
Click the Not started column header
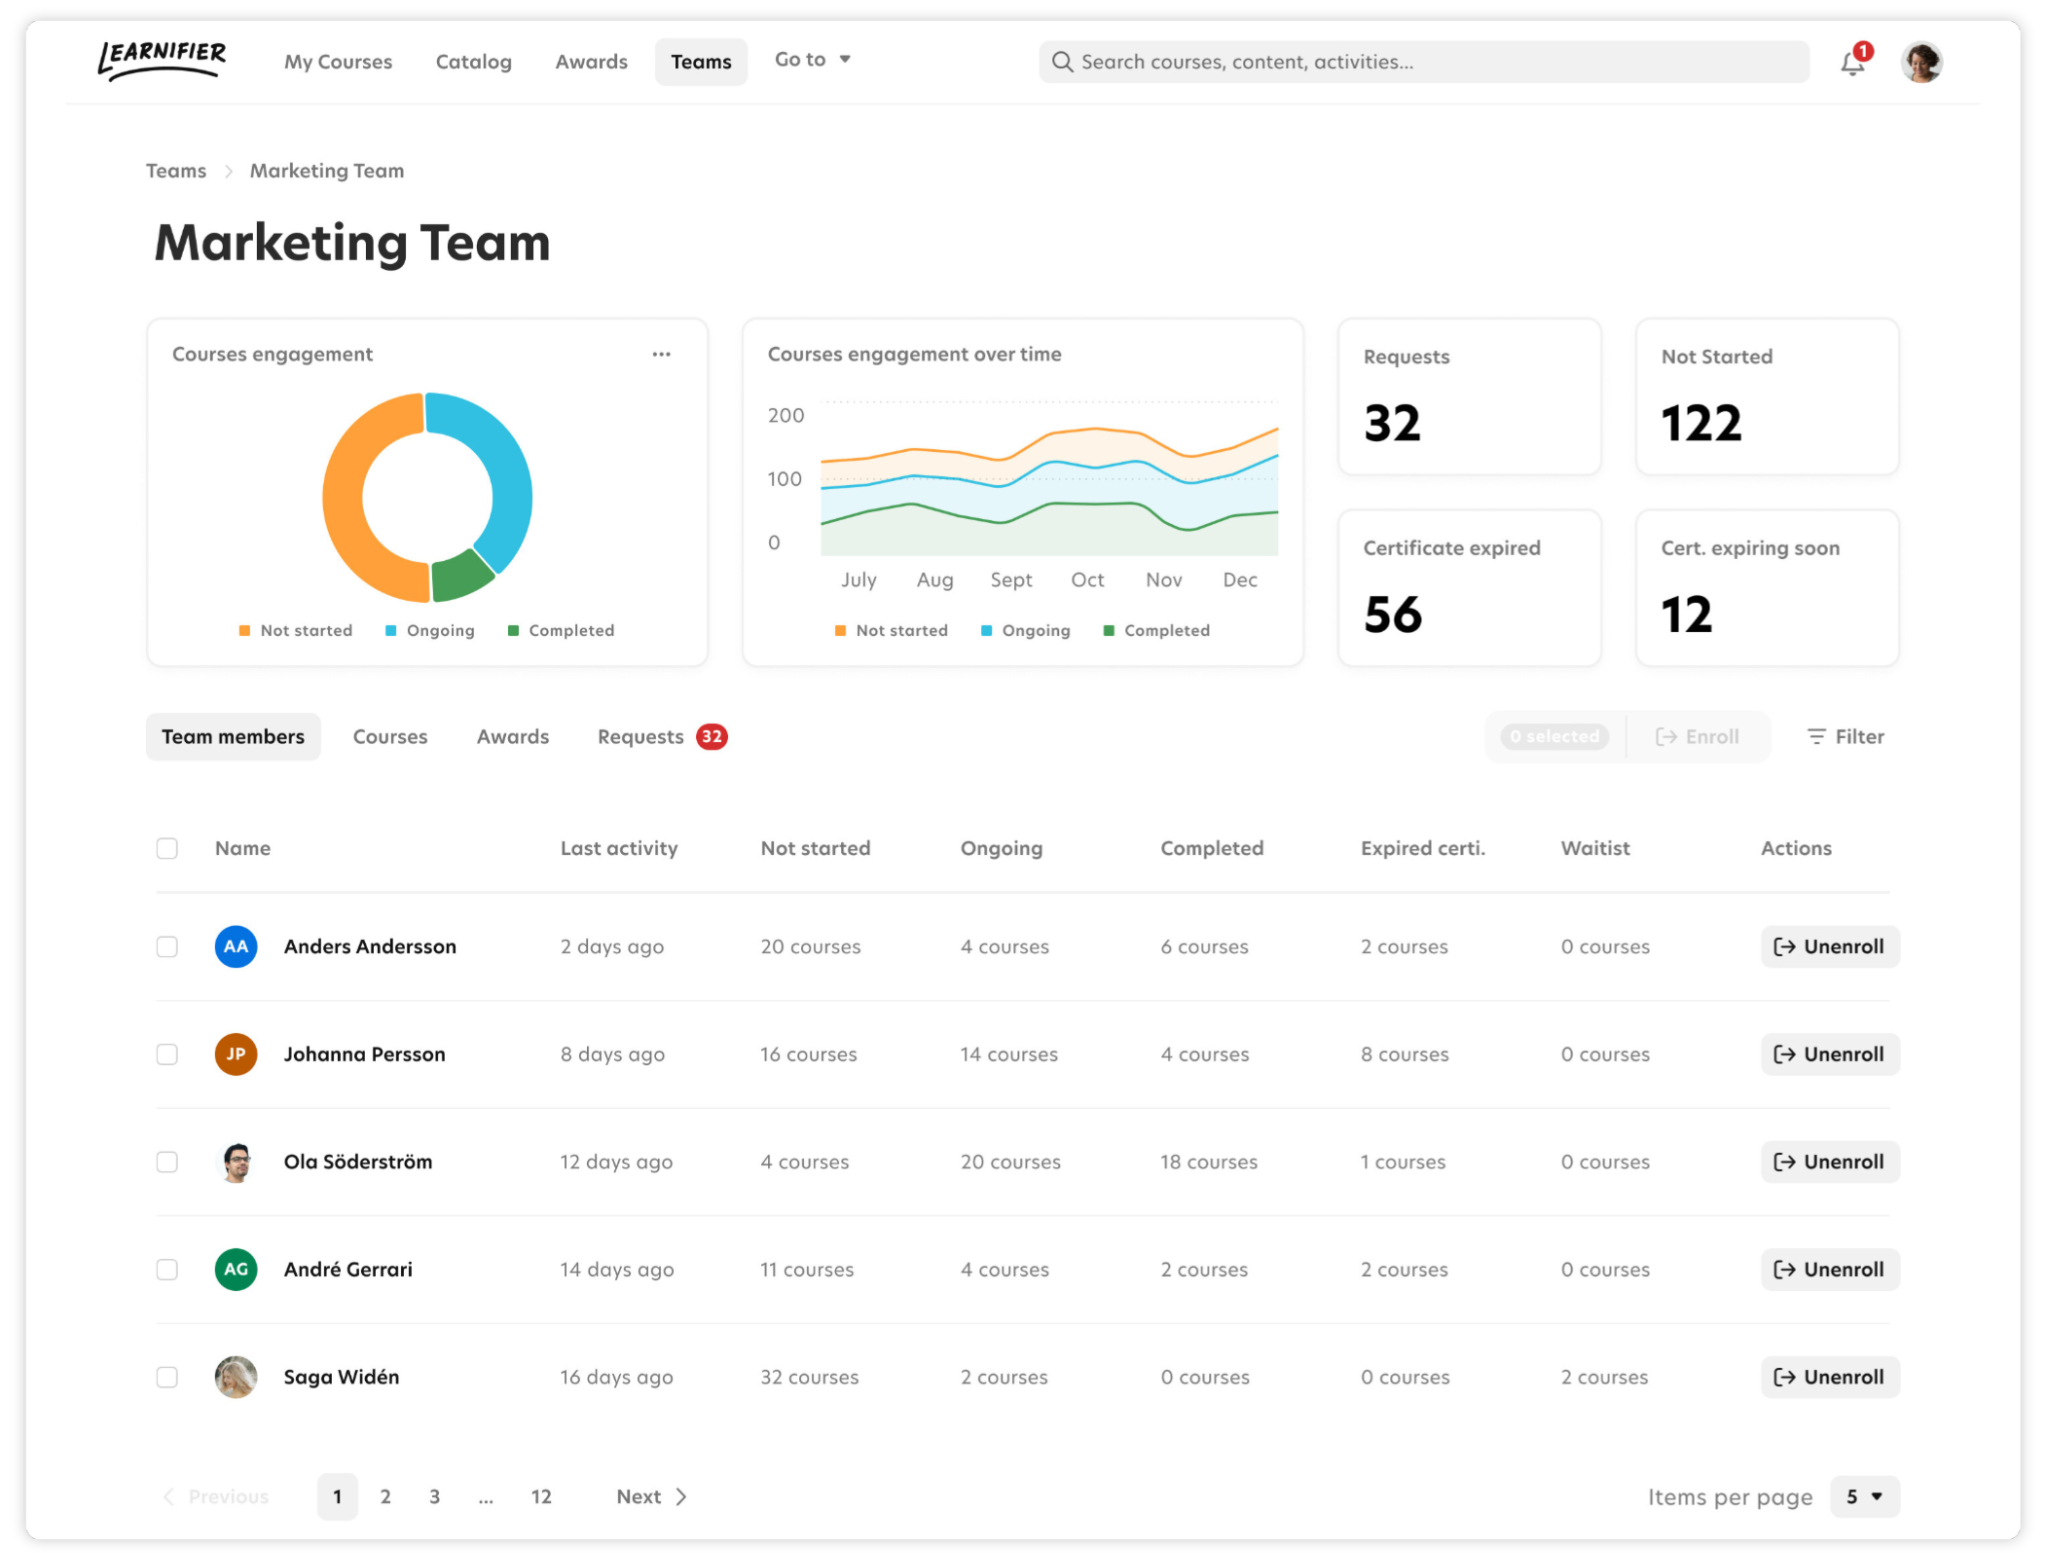[815, 848]
